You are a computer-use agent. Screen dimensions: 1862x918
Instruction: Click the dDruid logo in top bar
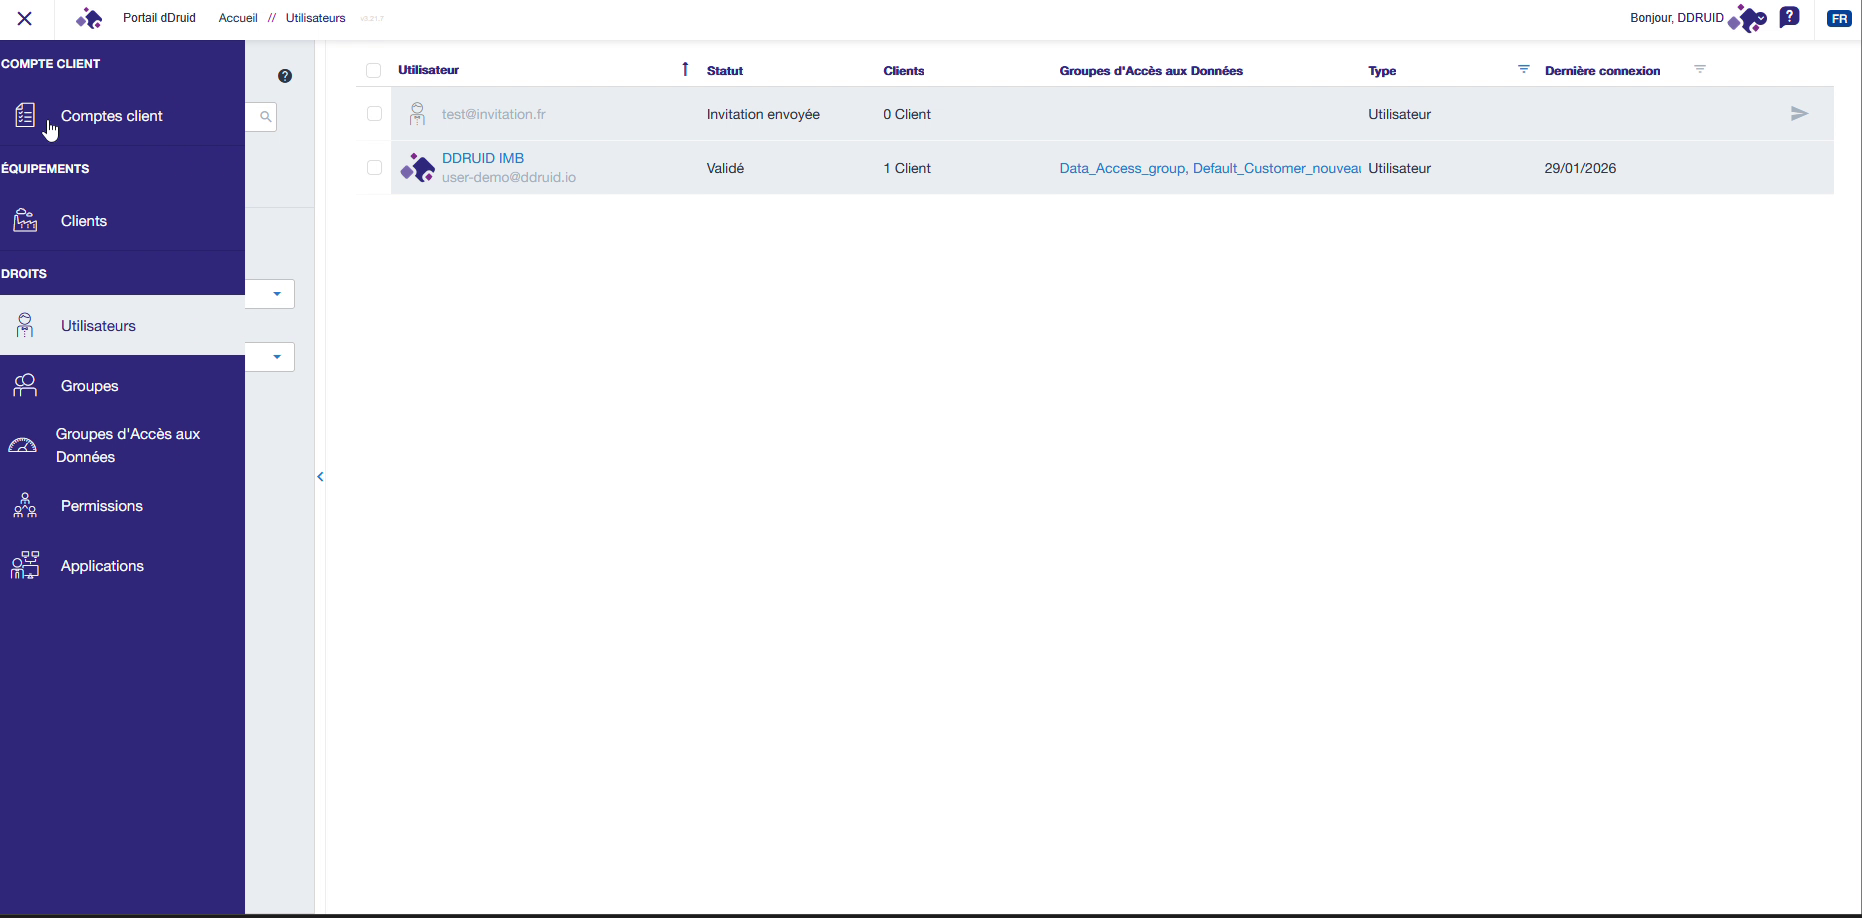coord(89,18)
